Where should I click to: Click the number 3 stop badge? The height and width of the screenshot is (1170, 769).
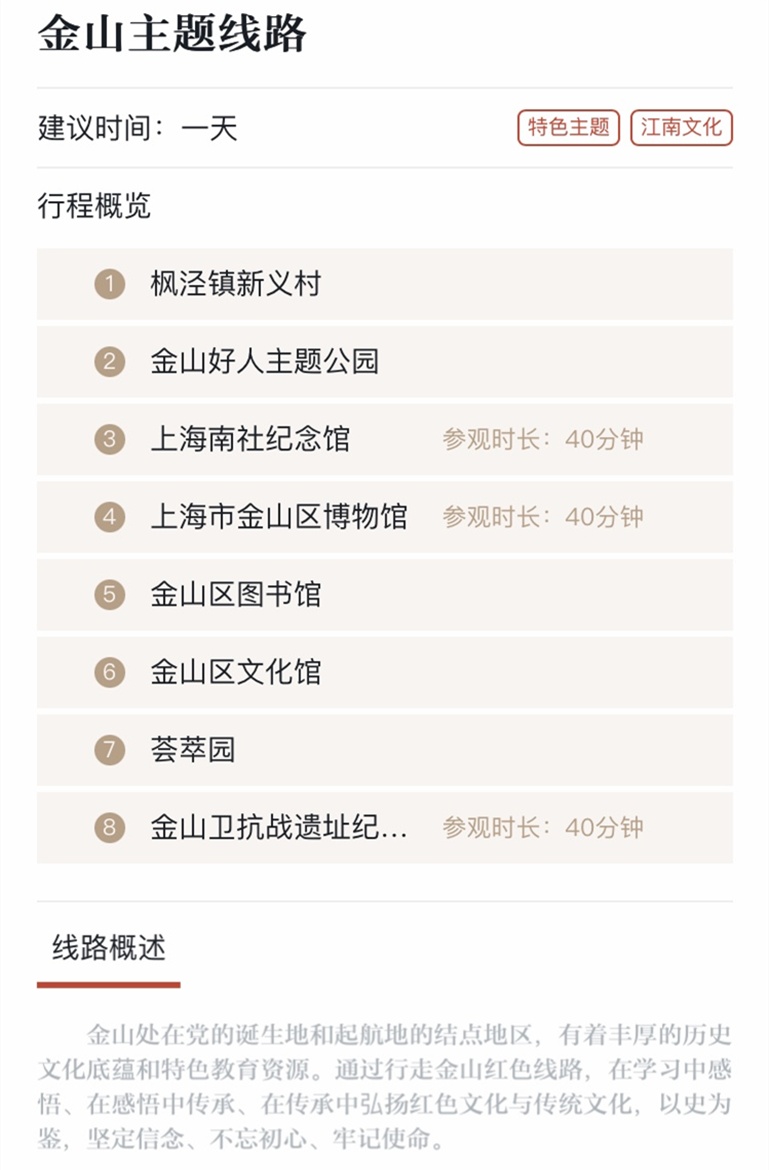(110, 439)
